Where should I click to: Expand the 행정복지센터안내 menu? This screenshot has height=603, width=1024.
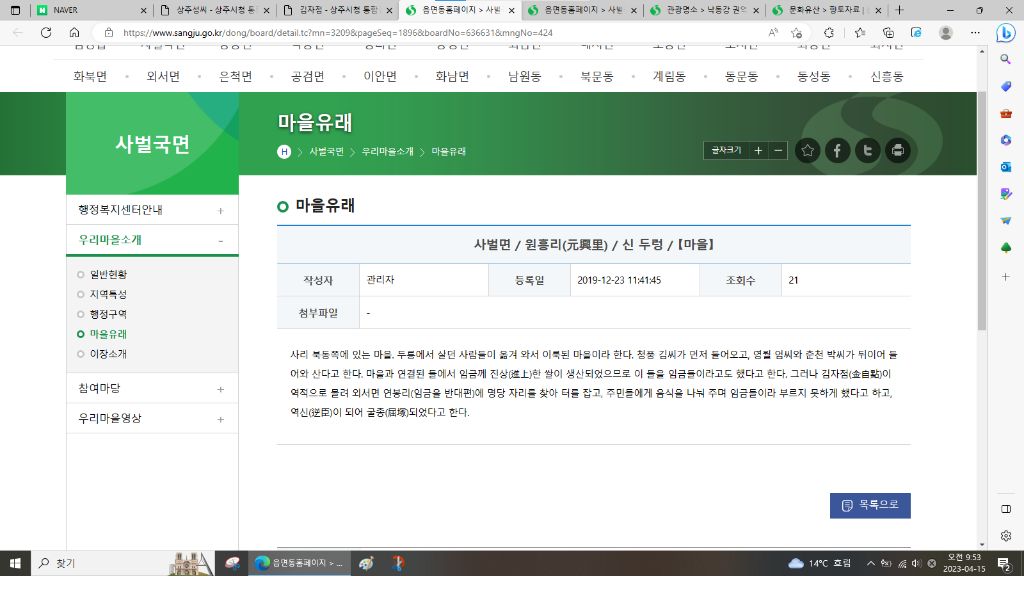[x=220, y=211]
